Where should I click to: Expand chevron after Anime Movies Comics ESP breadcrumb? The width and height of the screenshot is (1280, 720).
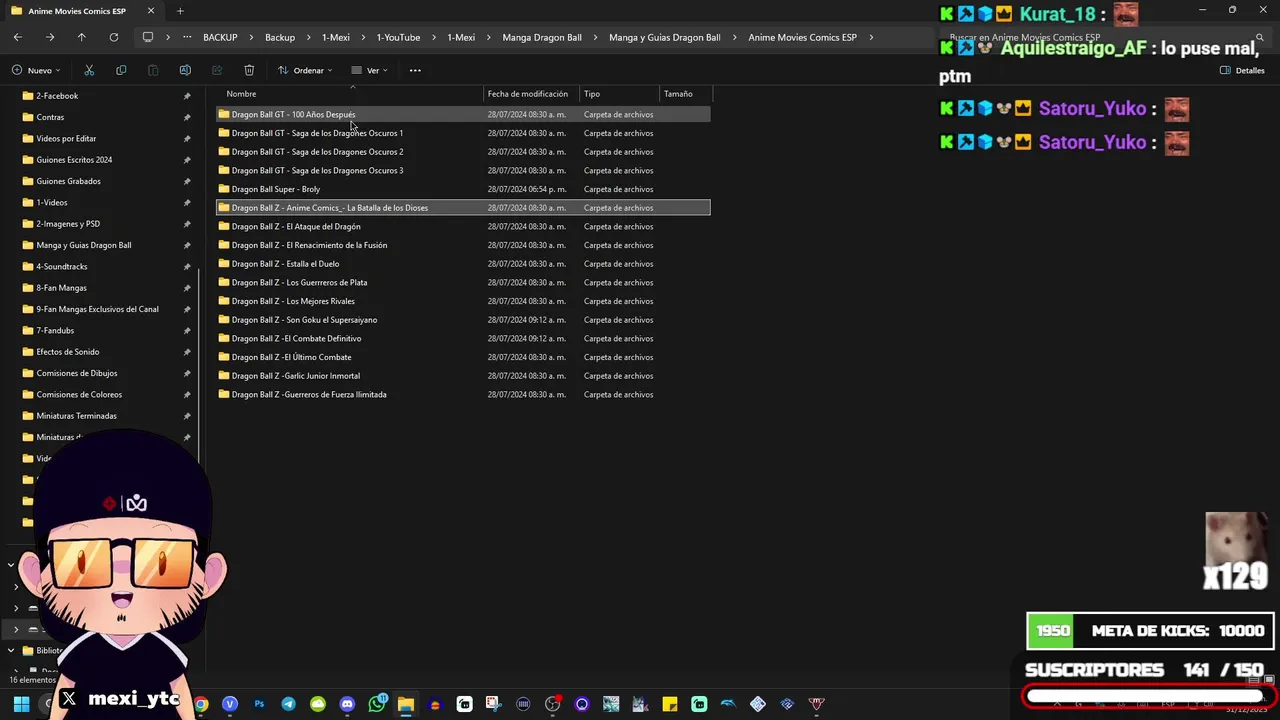pyautogui.click(x=871, y=37)
